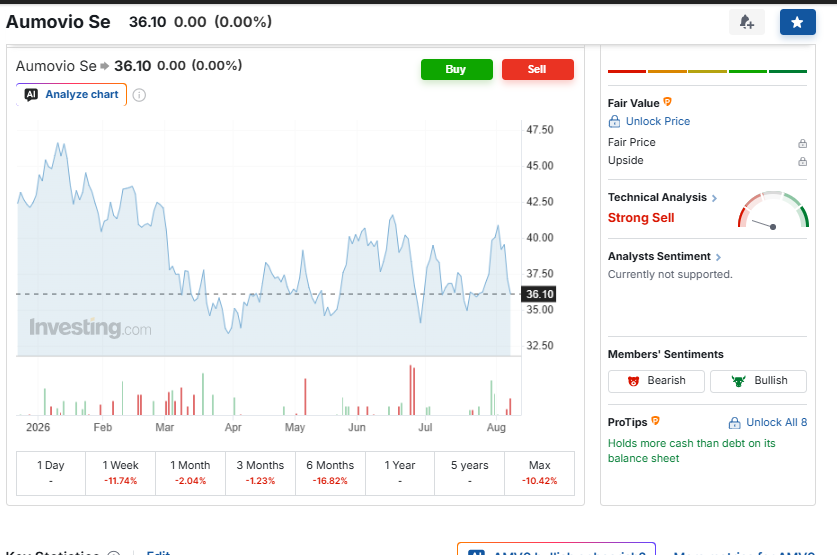Open the Analysts Sentiment heading link
Image resolution: width=837 pixels, height=555 pixels.
coord(659,256)
